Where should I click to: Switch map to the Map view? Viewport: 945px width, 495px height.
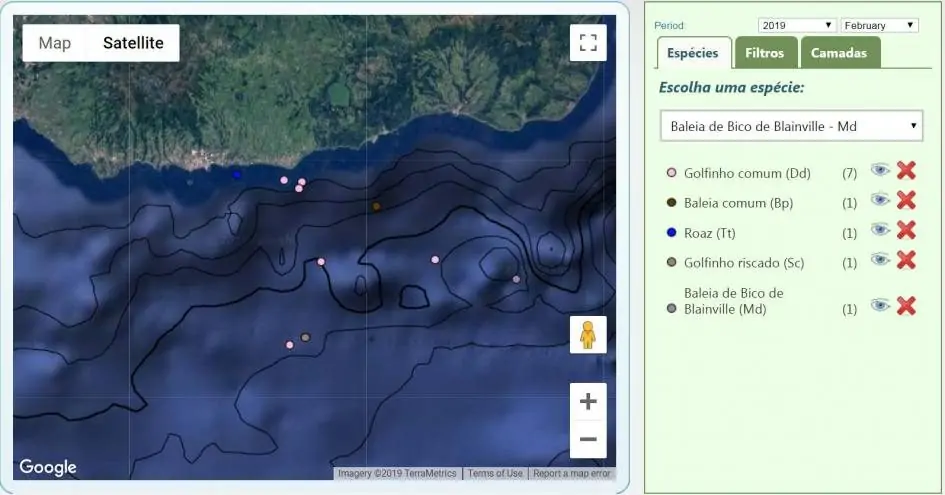[x=55, y=43]
